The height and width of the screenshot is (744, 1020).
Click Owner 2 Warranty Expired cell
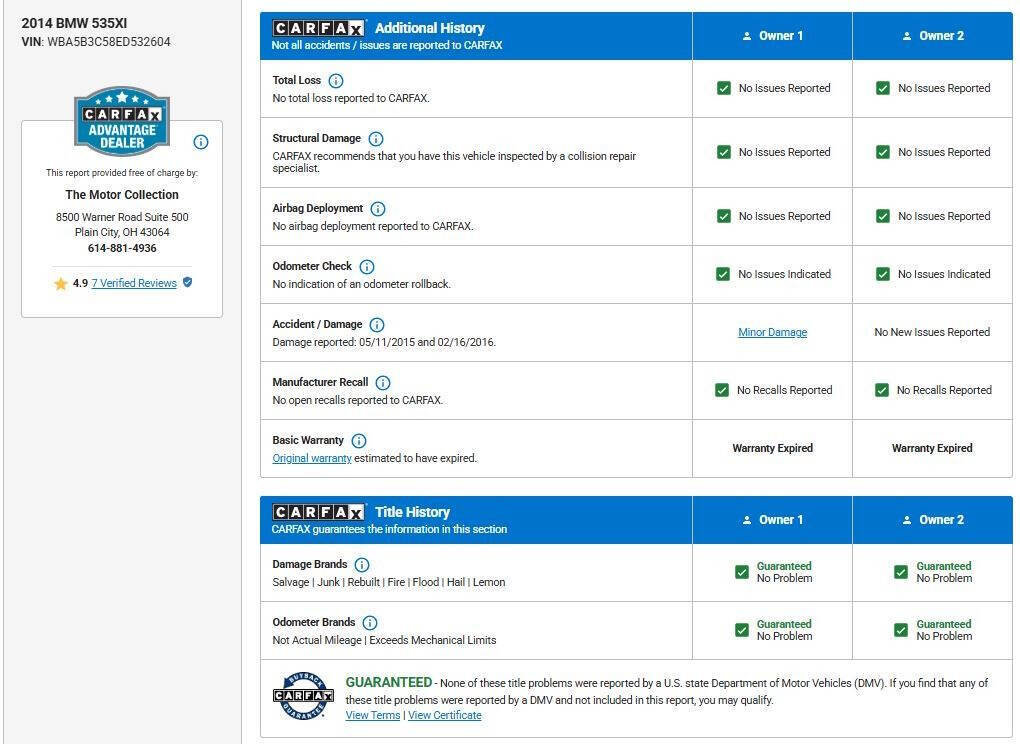[932, 448]
